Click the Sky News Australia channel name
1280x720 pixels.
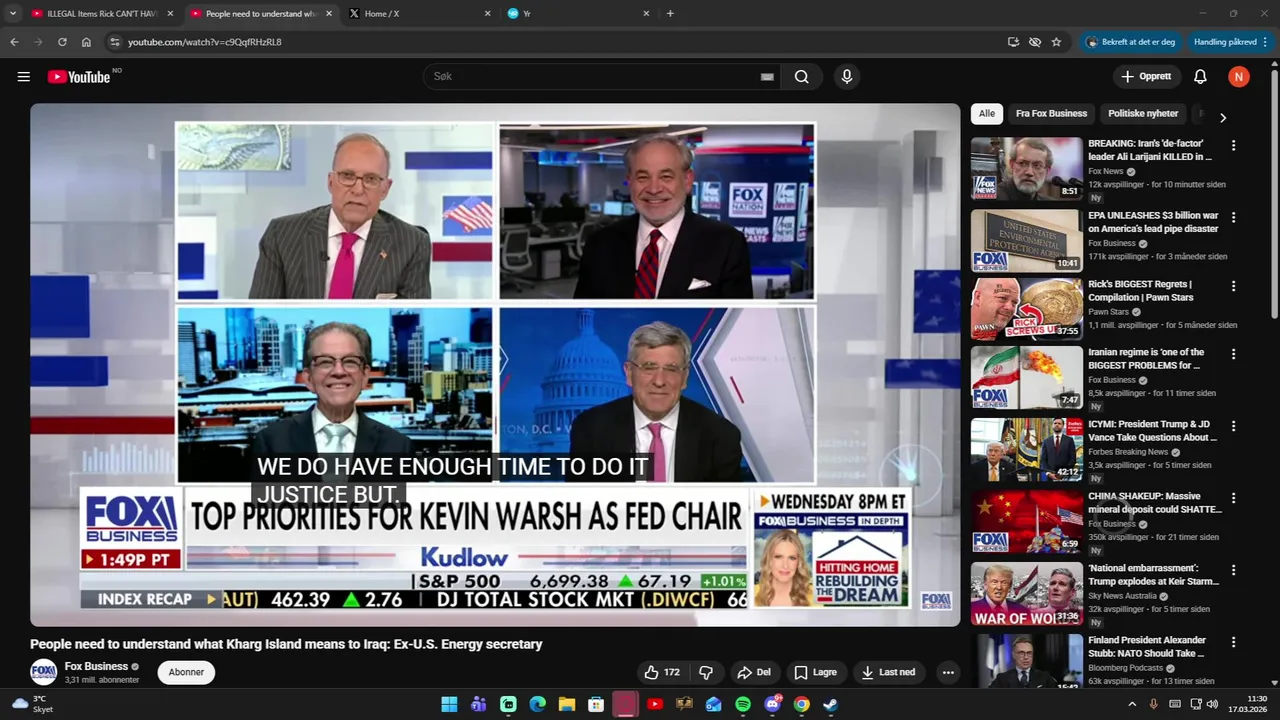1122,596
